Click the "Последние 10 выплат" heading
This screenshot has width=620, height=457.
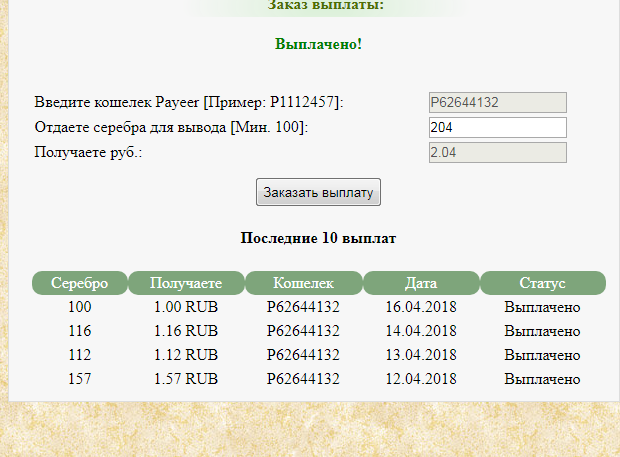(318, 239)
